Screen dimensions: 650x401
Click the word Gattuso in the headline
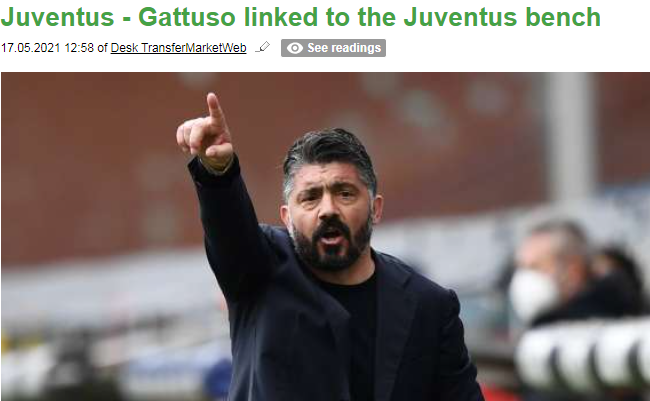(x=187, y=17)
